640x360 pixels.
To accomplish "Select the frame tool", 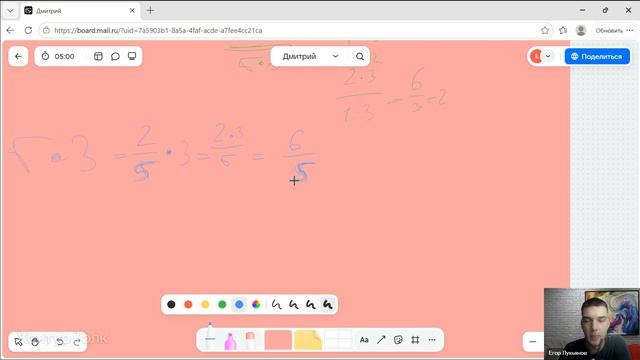I will pyautogui.click(x=415, y=340).
